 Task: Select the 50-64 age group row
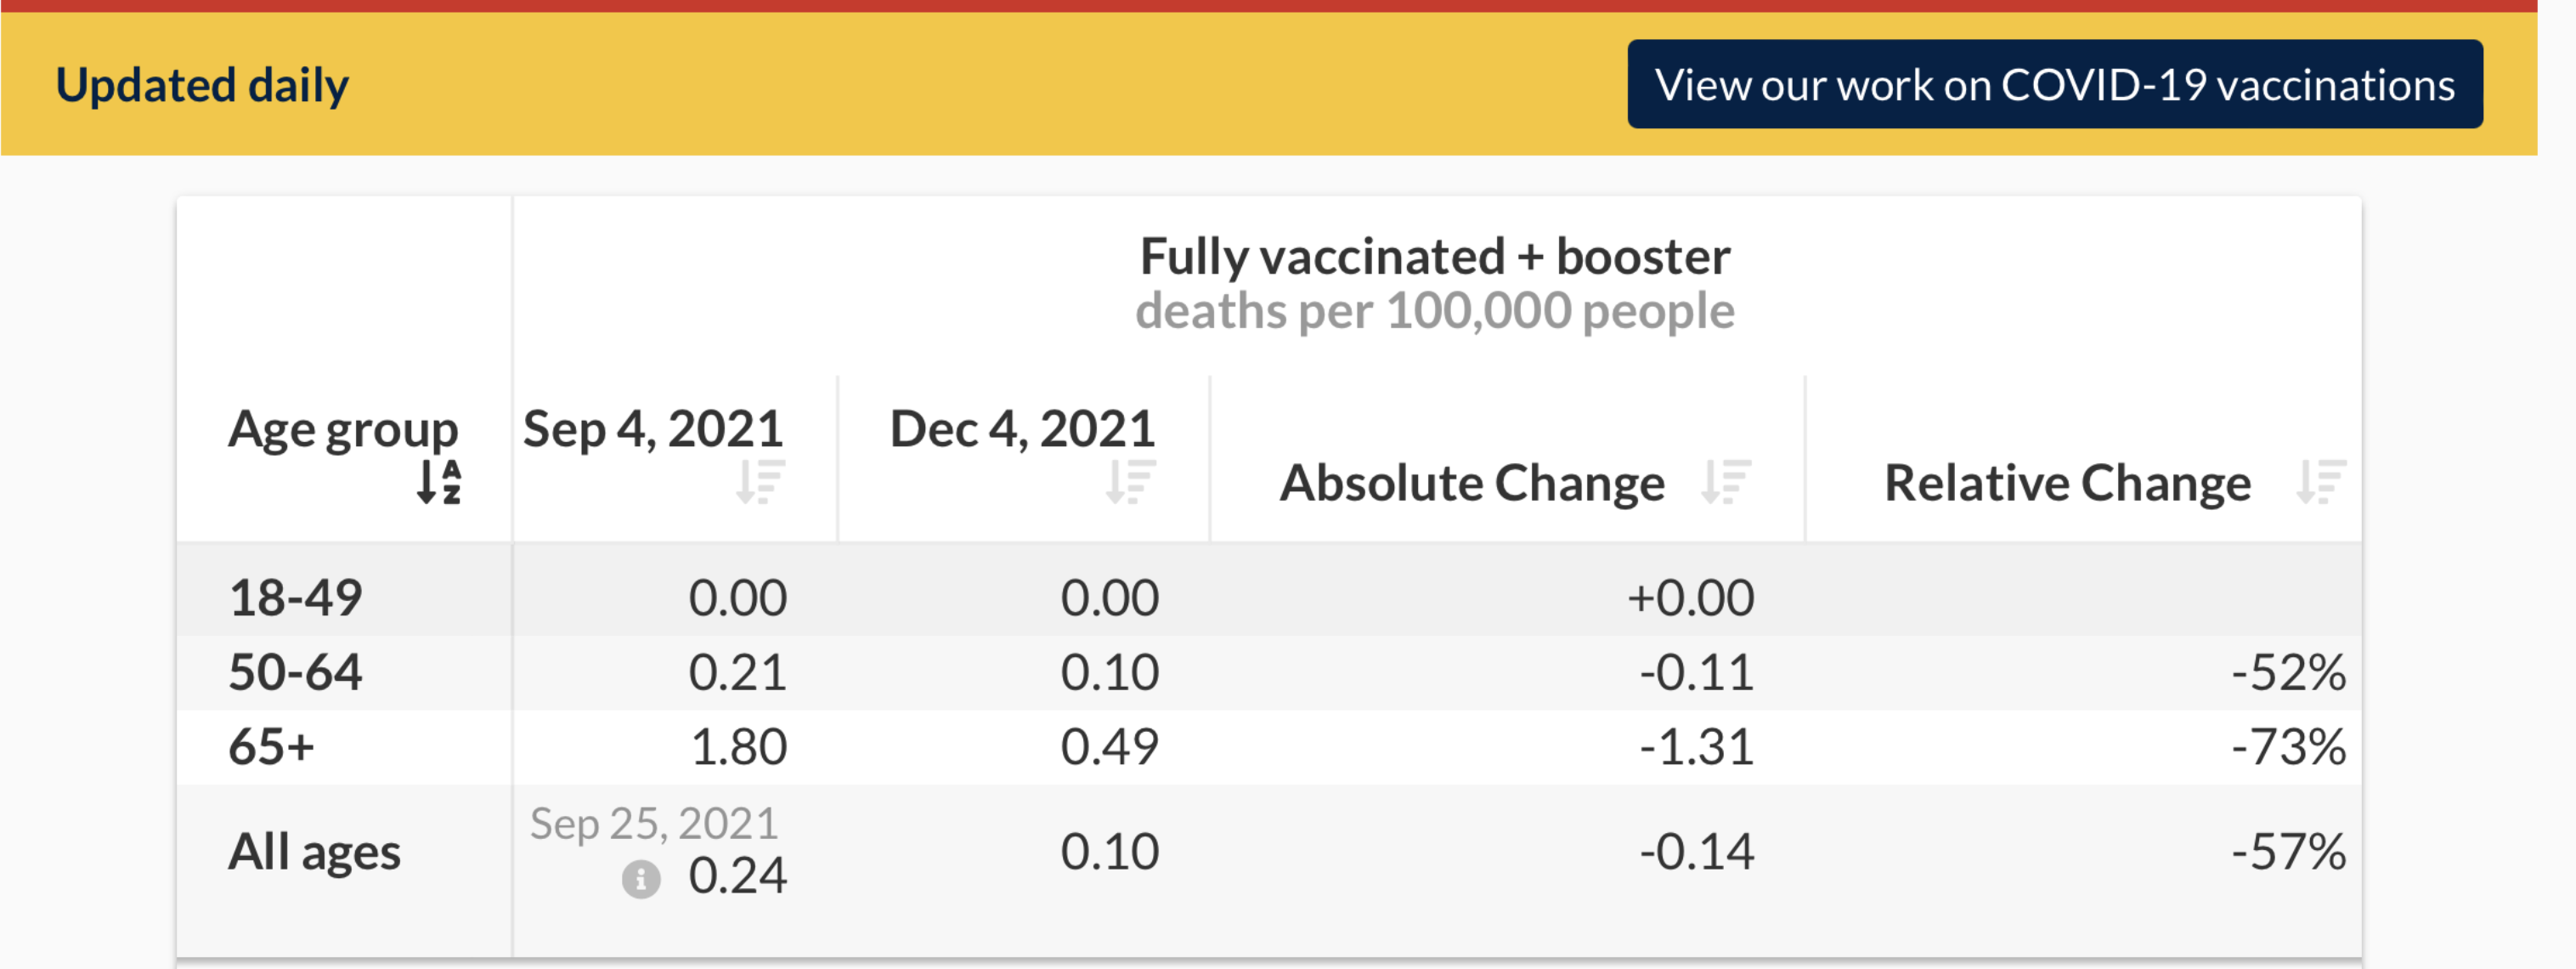click(1269, 673)
